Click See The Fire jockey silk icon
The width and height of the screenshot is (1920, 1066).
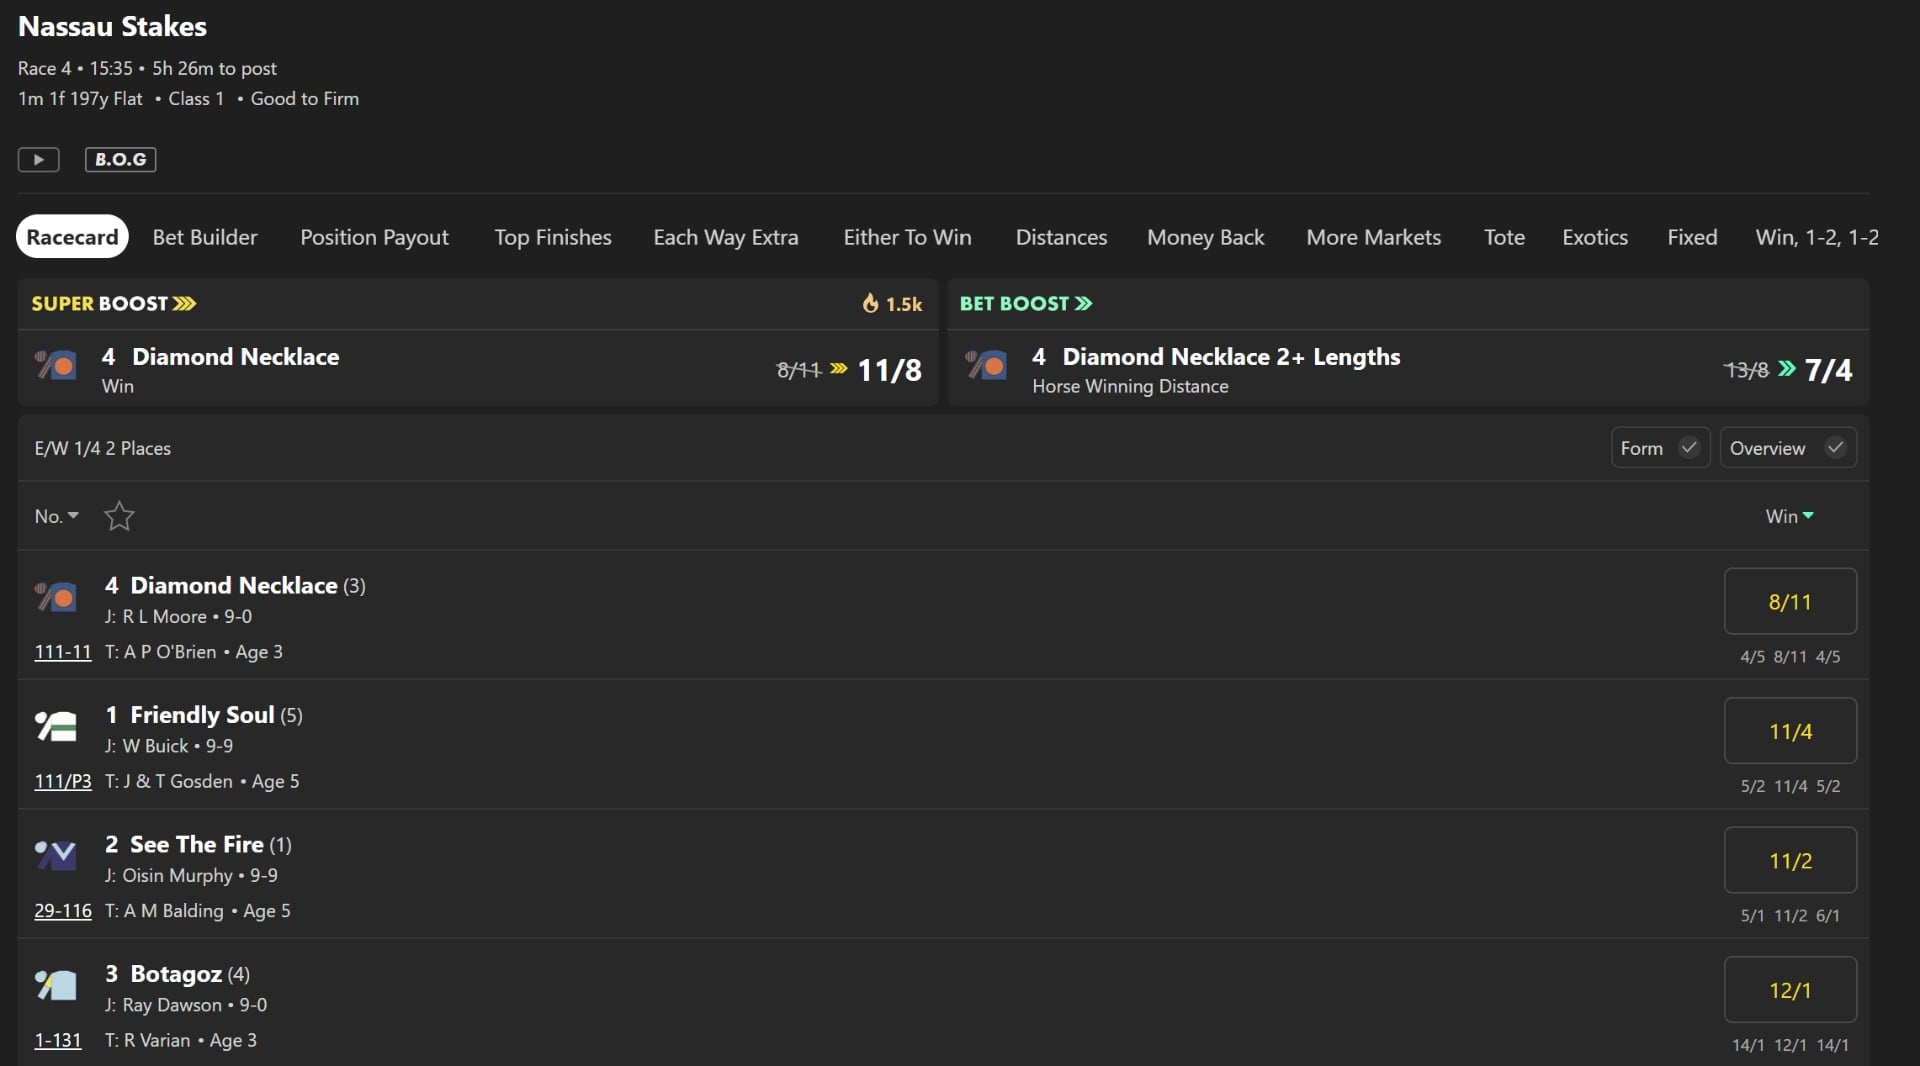pyautogui.click(x=56, y=855)
